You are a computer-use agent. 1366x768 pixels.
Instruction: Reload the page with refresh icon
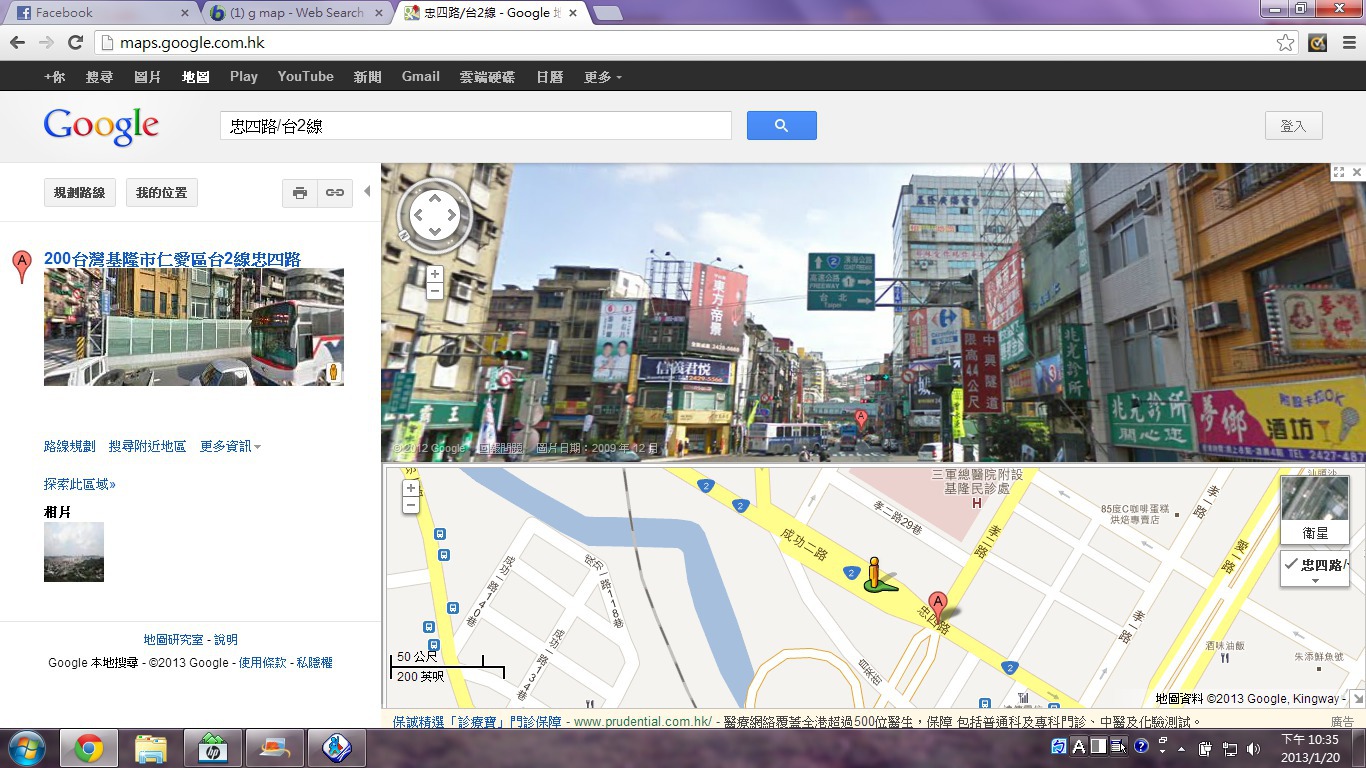tap(75, 42)
